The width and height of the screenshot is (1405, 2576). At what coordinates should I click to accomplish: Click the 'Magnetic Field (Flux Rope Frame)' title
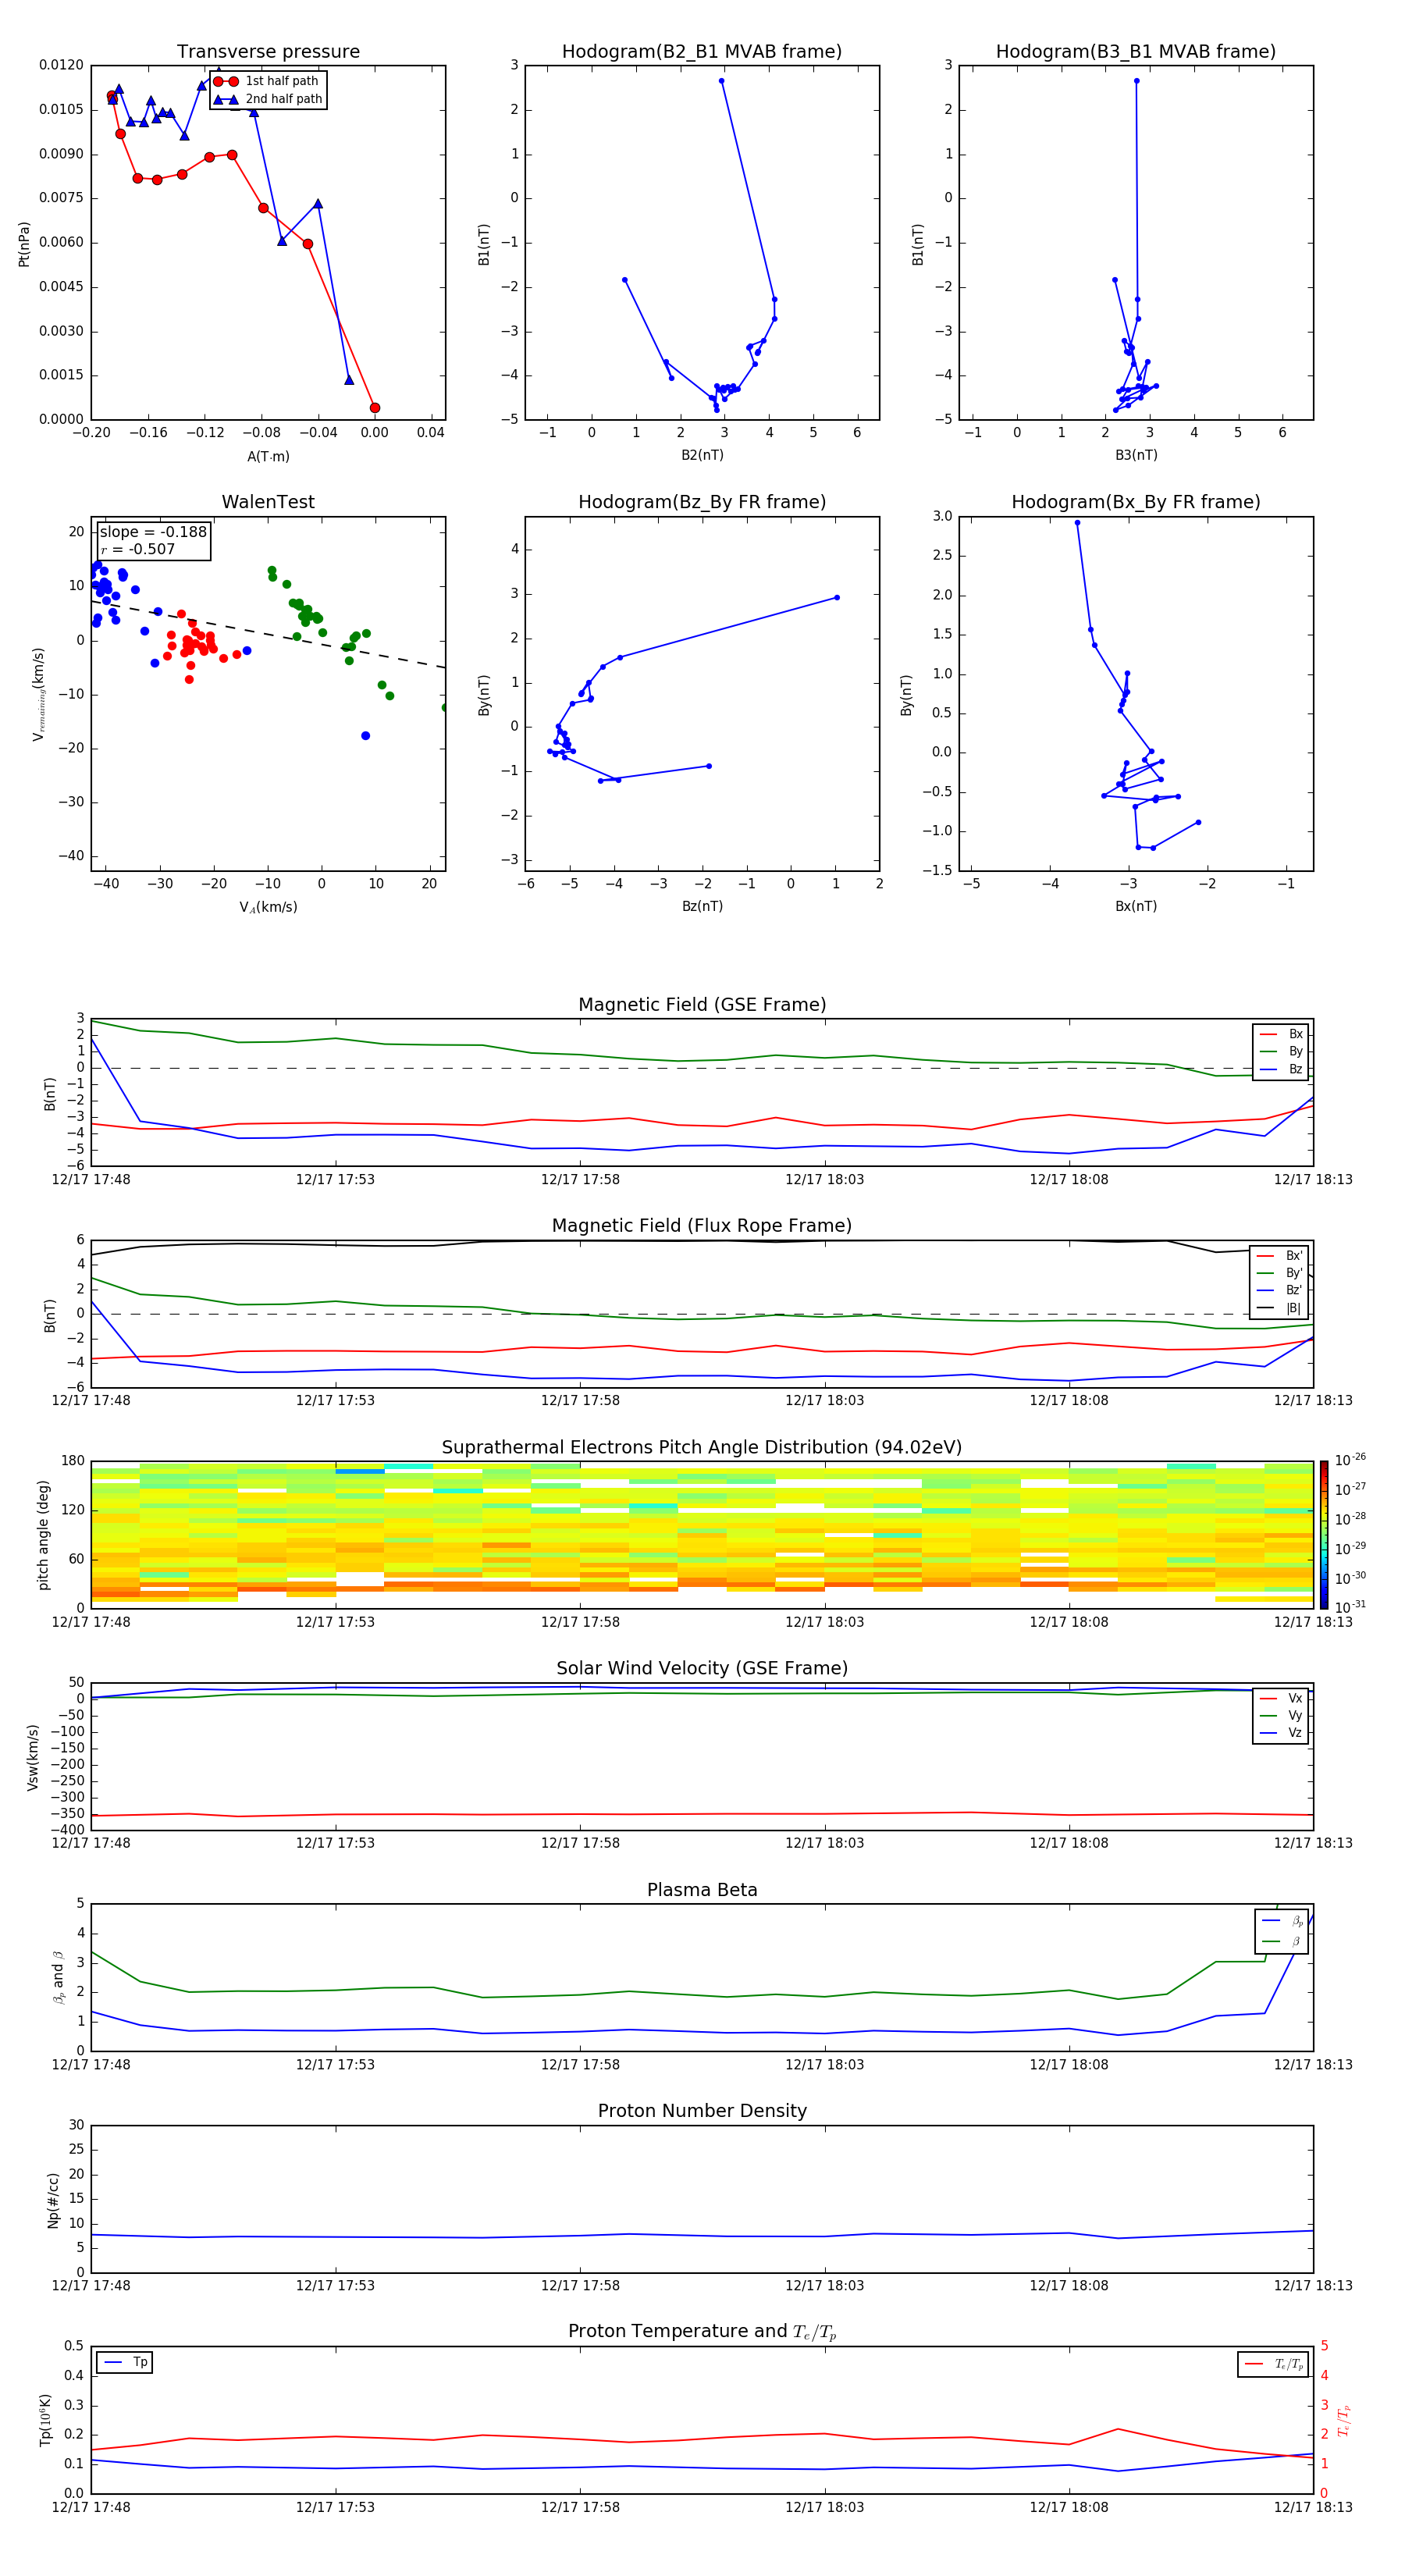point(702,1225)
